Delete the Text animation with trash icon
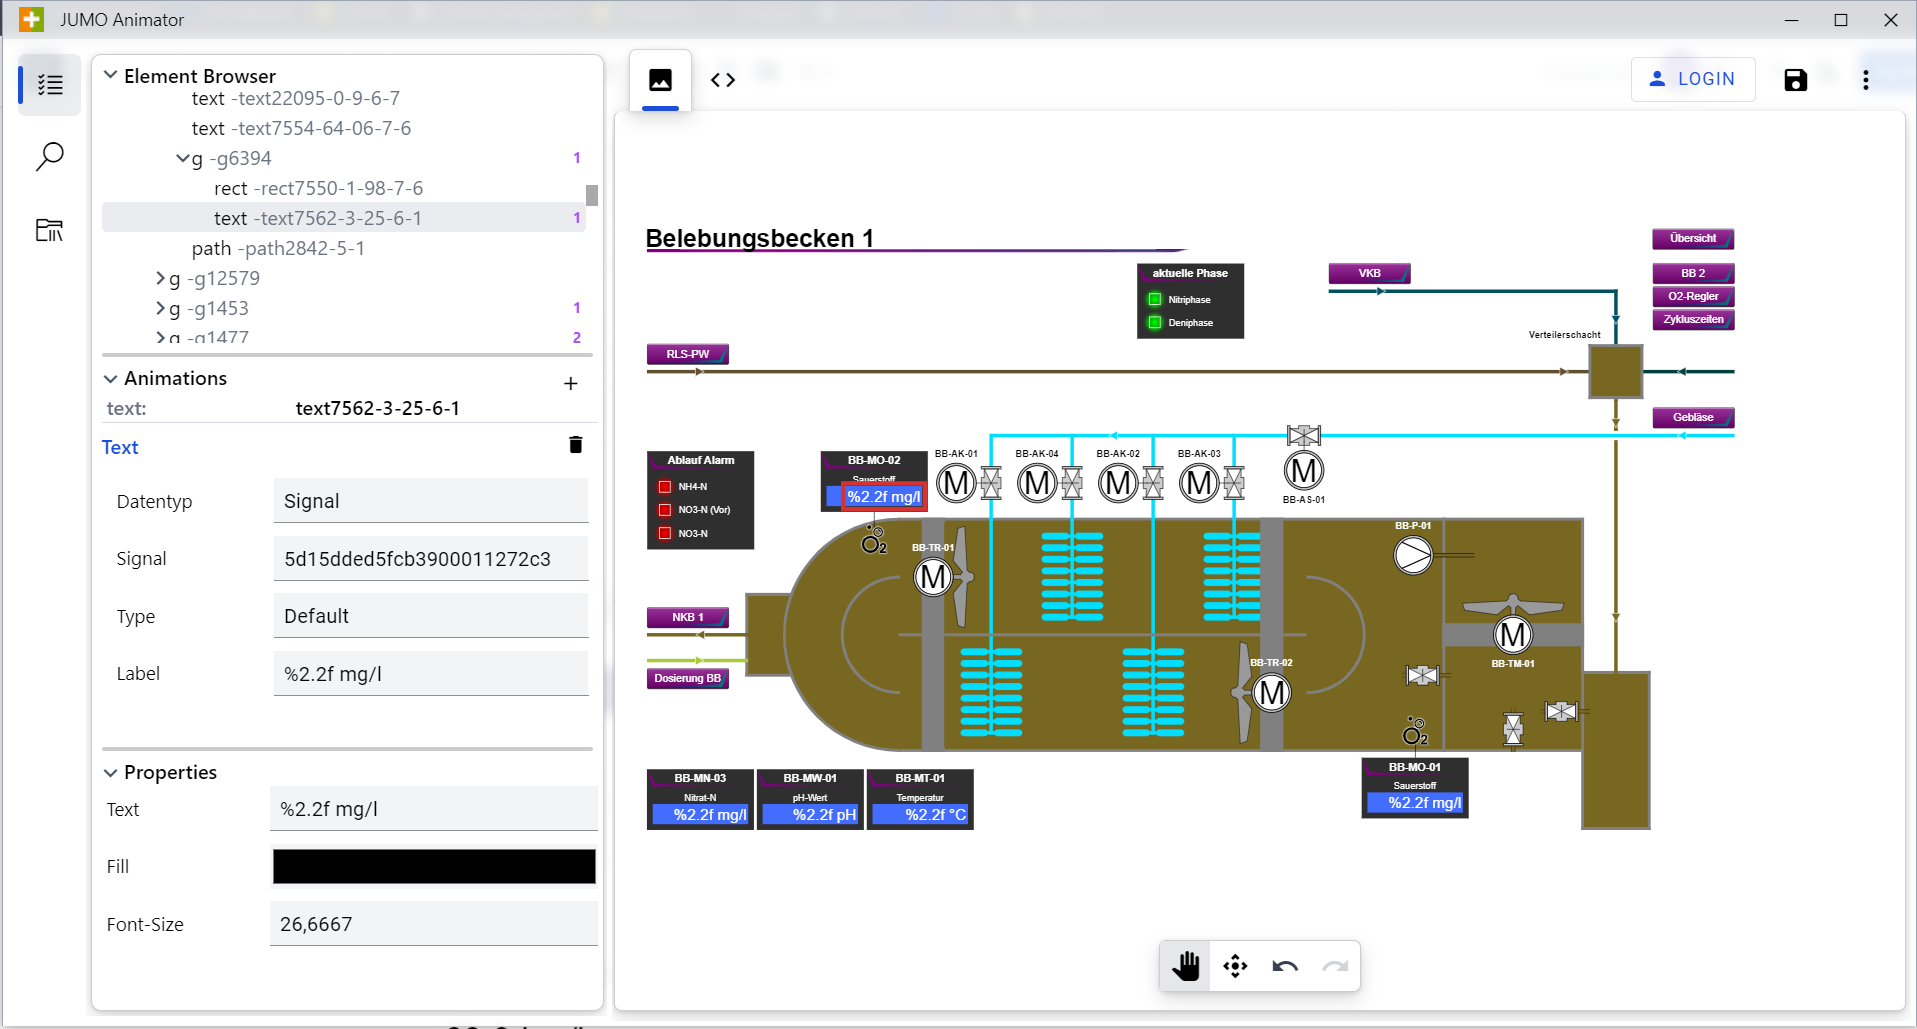 (x=575, y=445)
